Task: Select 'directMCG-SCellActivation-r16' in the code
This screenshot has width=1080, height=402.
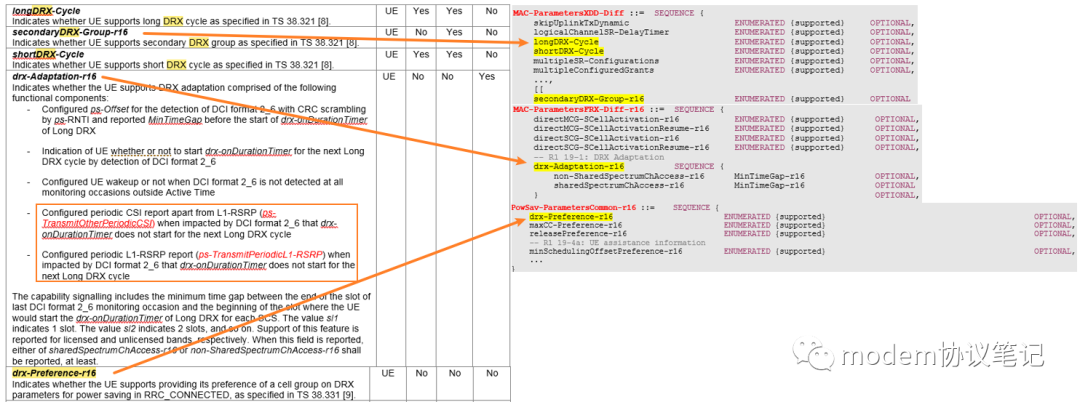Action: 606,119
